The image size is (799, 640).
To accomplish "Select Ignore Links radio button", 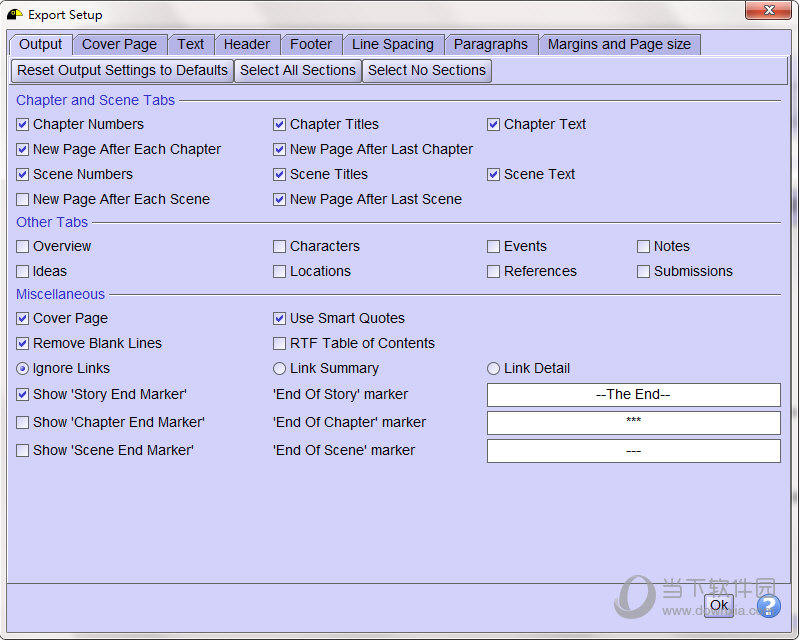I will [22, 368].
